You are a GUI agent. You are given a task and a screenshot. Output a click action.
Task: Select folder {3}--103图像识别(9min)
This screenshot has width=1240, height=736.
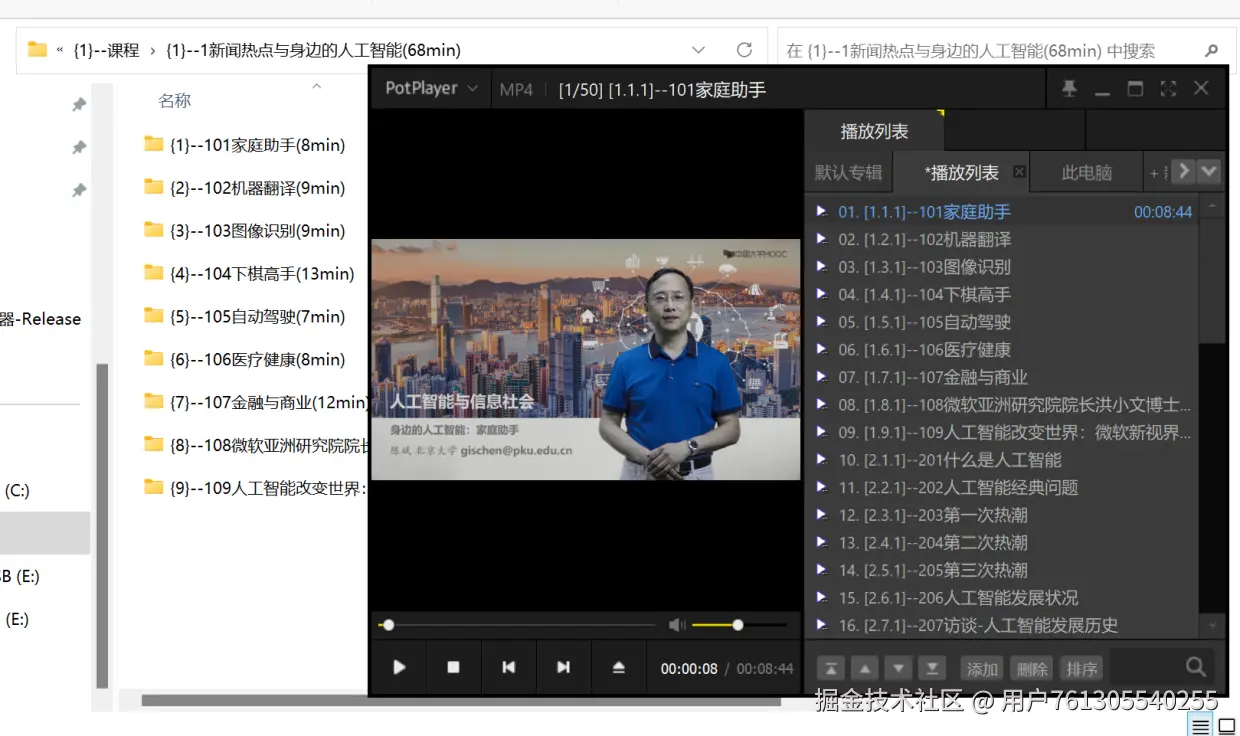pyautogui.click(x=245, y=231)
